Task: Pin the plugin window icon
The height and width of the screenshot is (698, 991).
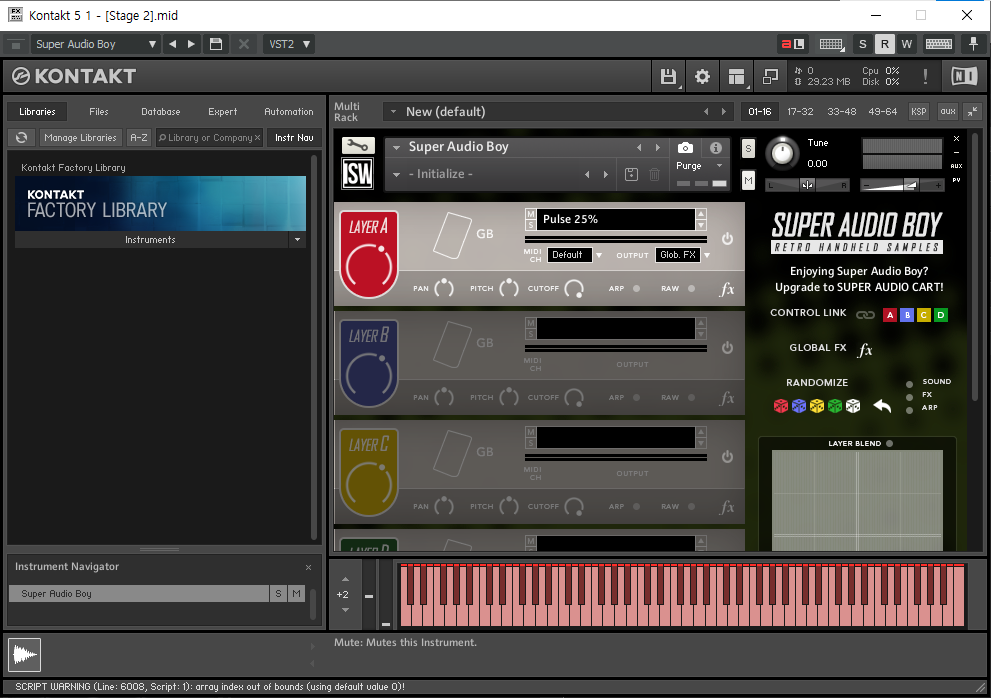Action: 973,44
